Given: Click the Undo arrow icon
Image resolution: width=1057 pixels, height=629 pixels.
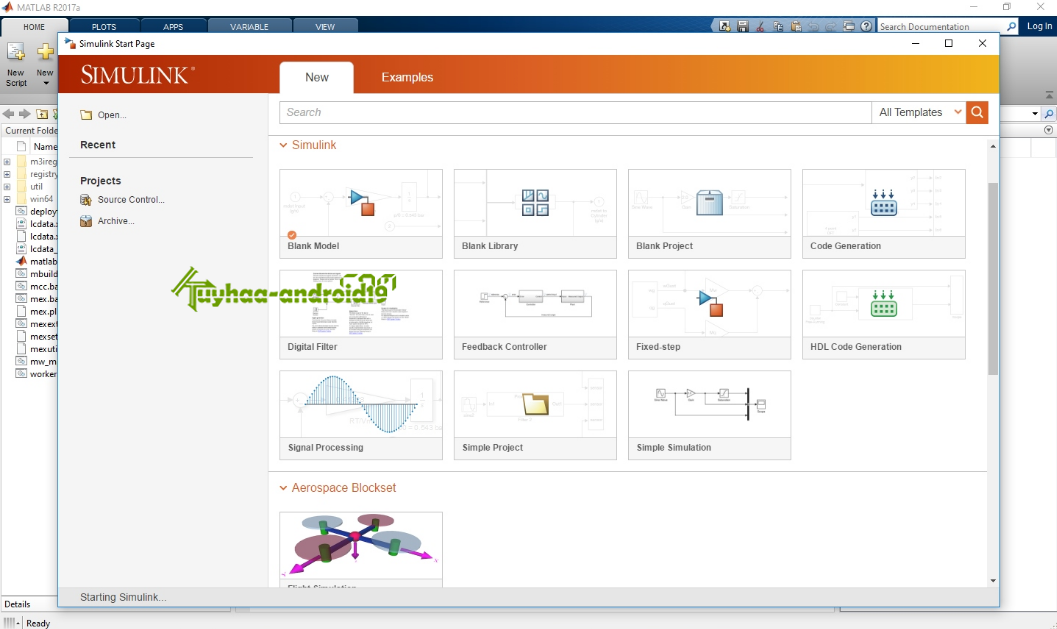Looking at the screenshot, I should pyautogui.click(x=814, y=26).
